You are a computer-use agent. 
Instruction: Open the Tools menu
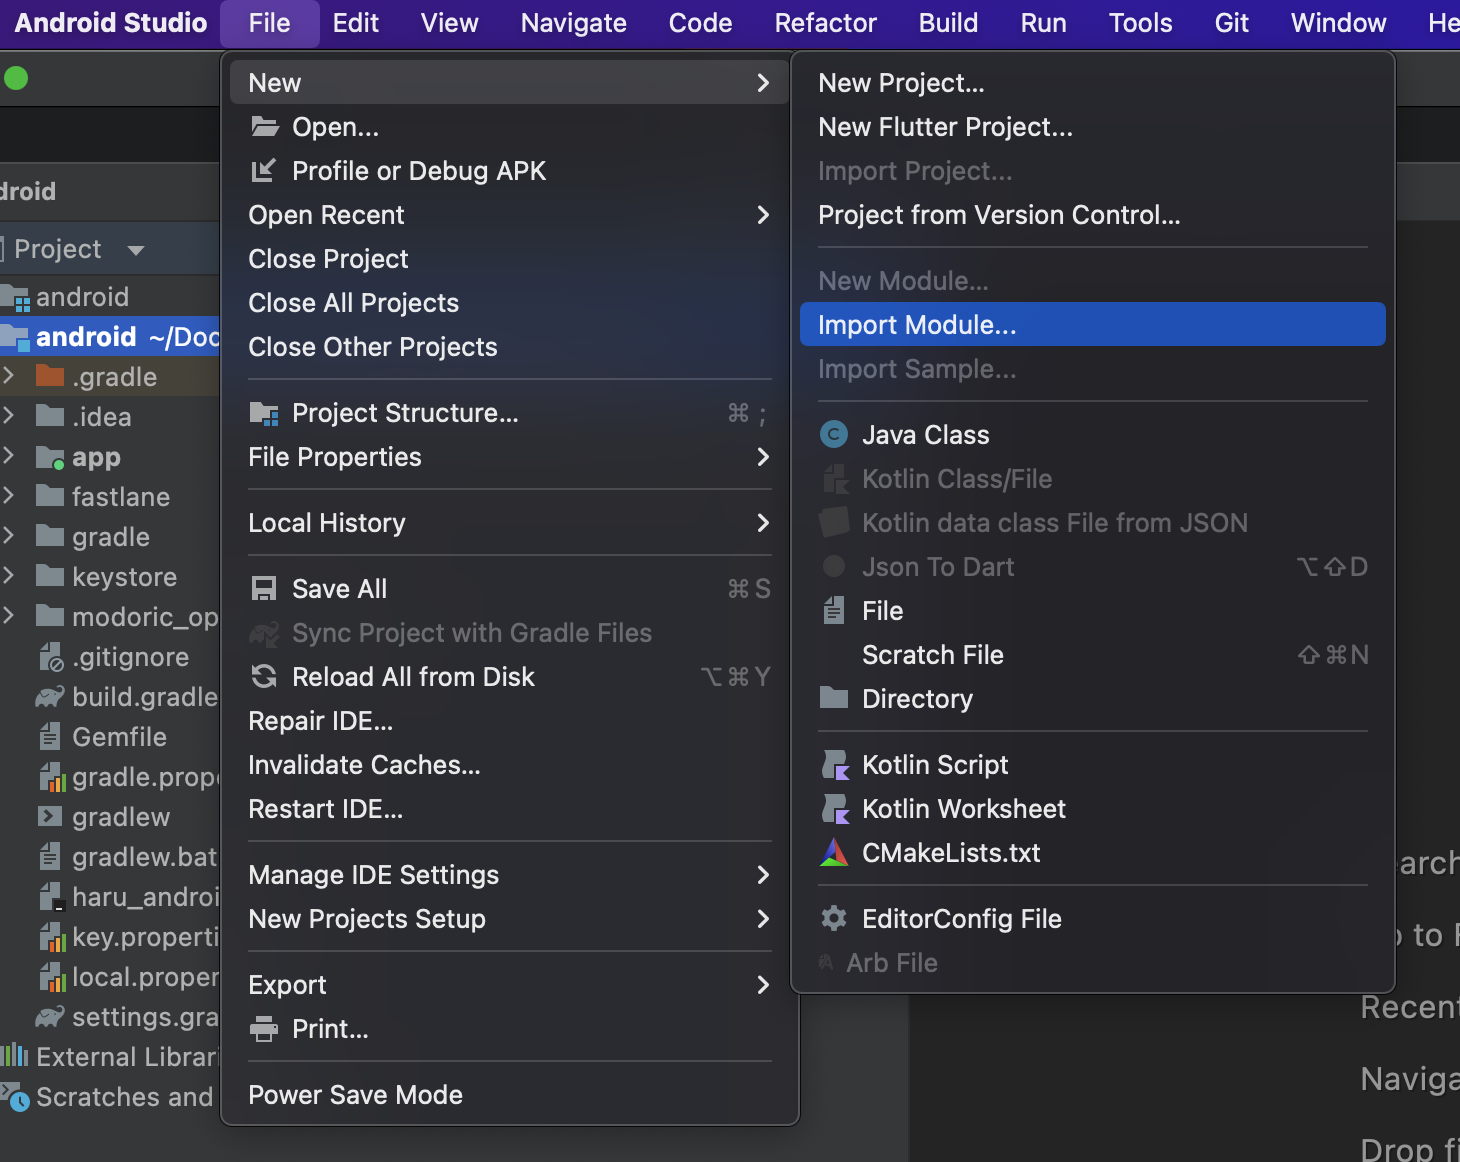[1141, 23]
